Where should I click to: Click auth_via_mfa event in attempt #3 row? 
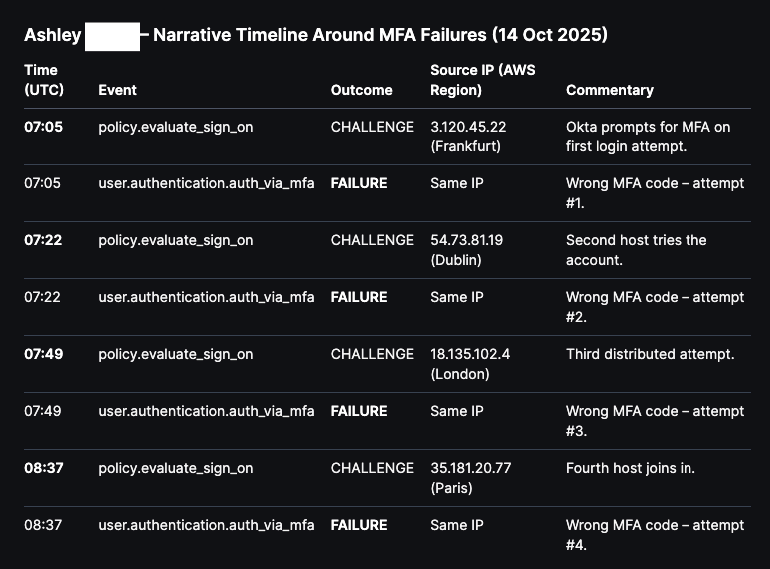(206, 411)
